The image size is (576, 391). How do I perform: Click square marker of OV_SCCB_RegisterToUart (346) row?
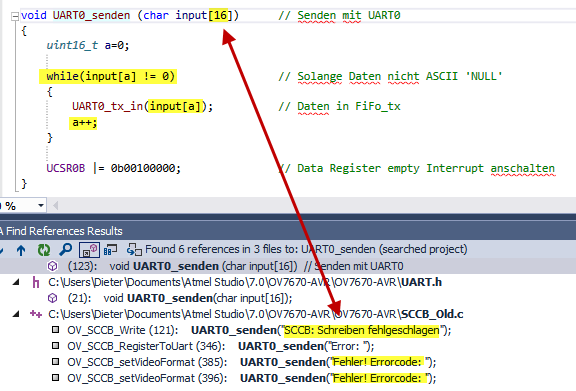tap(55, 345)
